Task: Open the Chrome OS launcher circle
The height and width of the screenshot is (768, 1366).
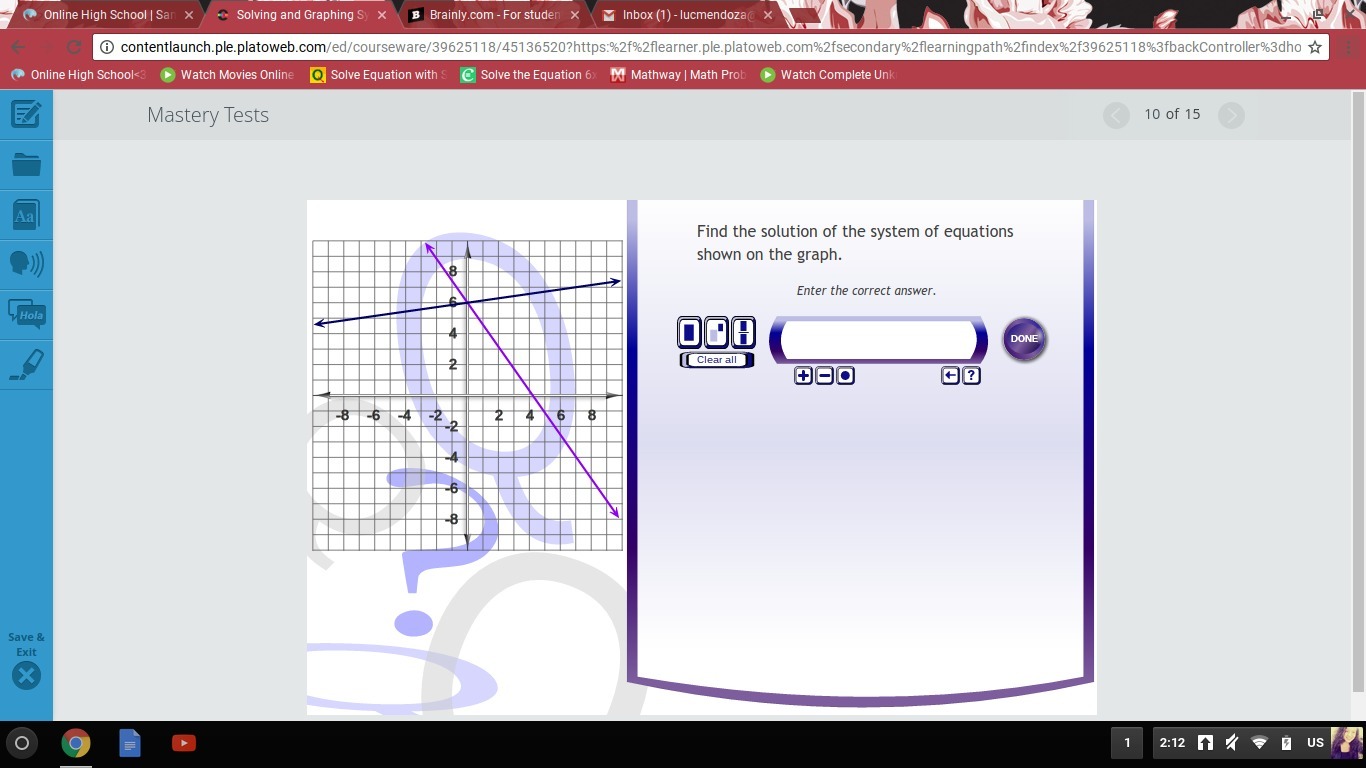Action: coord(22,743)
